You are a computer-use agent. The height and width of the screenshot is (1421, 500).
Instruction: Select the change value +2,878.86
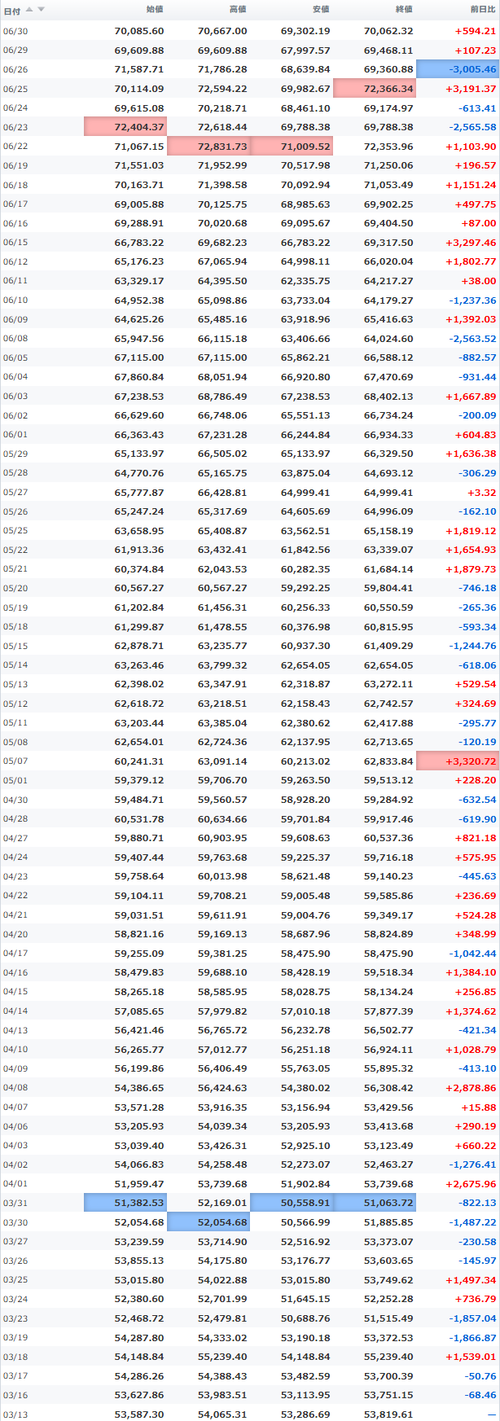pyautogui.click(x=470, y=1089)
